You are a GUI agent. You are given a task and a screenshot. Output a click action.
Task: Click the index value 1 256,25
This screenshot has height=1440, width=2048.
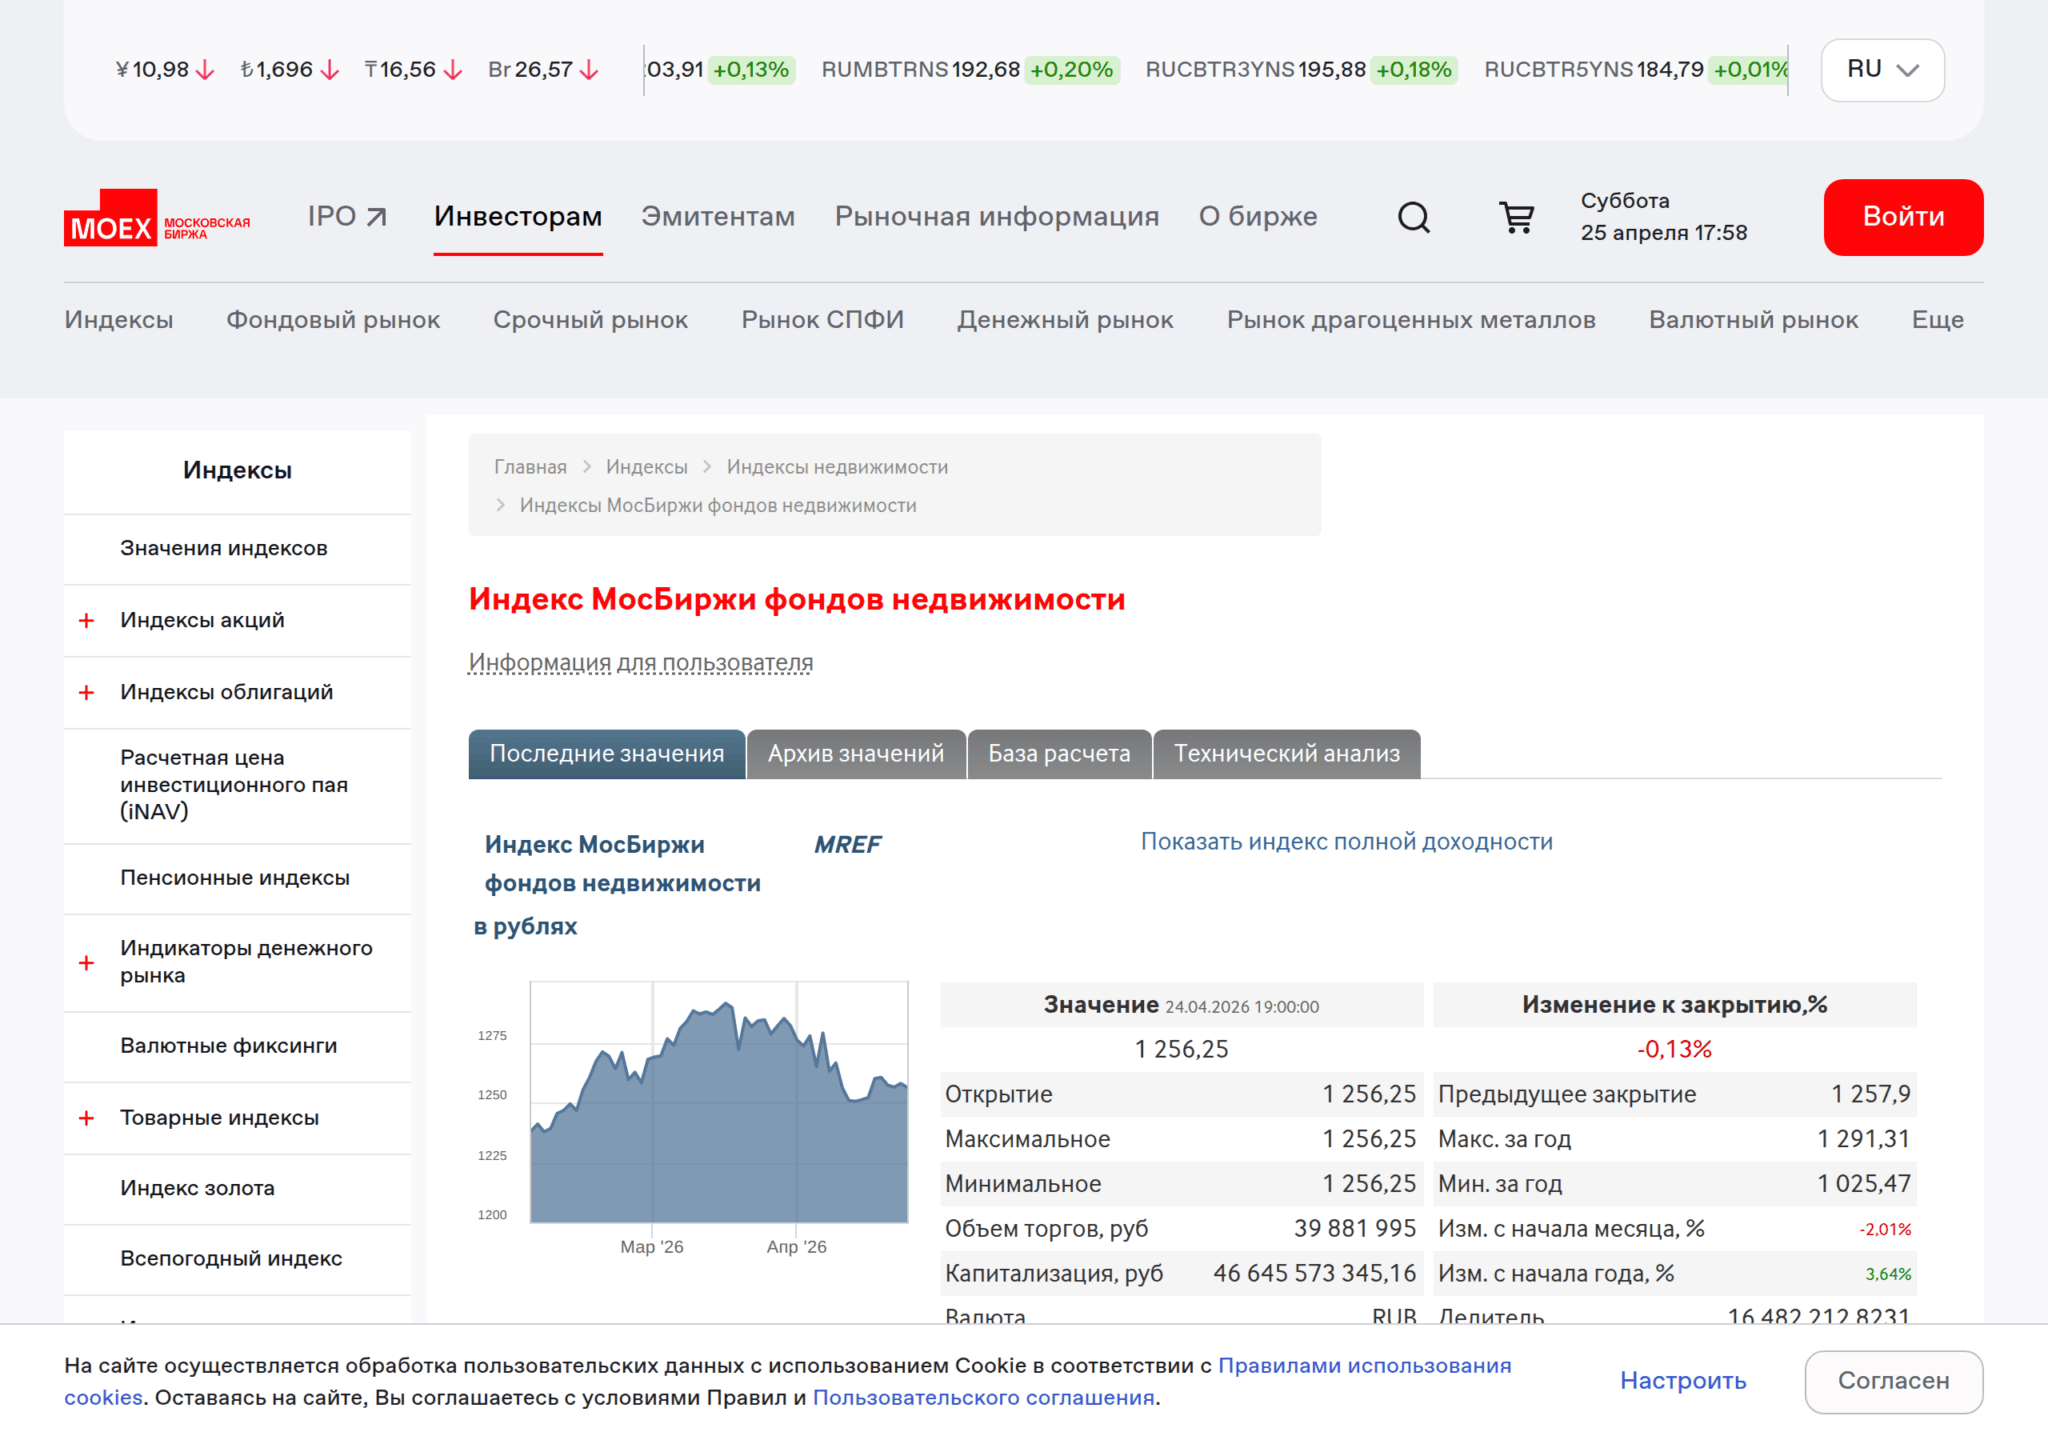click(1181, 1050)
